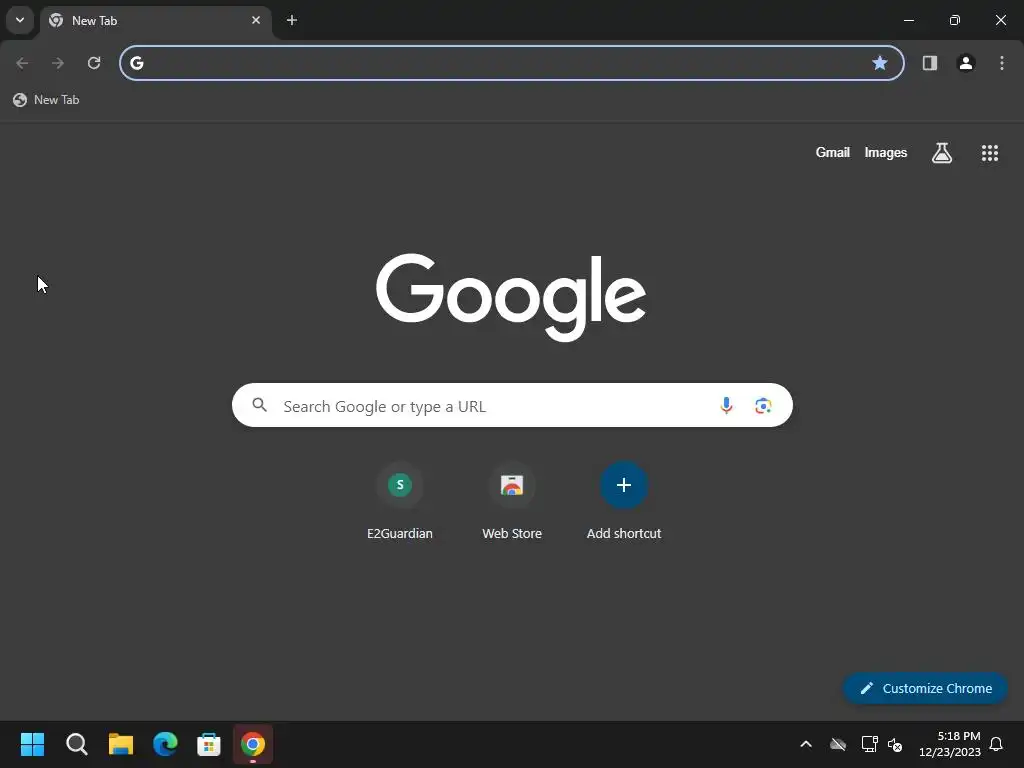Search by image with Google Lens
The image size is (1024, 768).
[763, 406]
